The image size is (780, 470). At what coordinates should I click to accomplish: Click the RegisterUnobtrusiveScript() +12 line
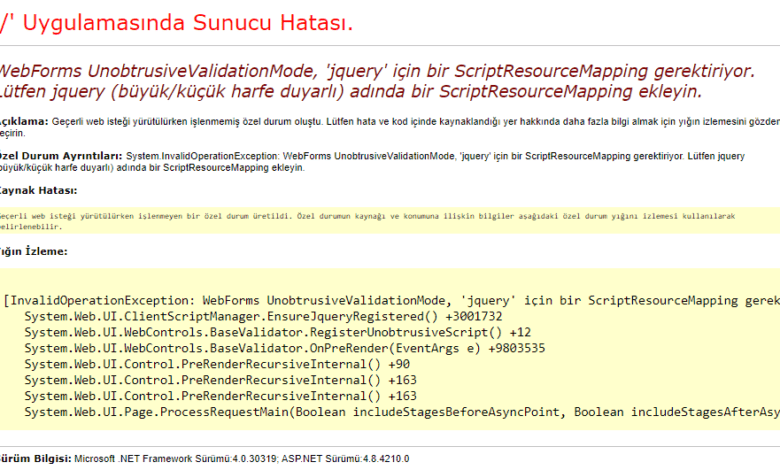tap(278, 332)
